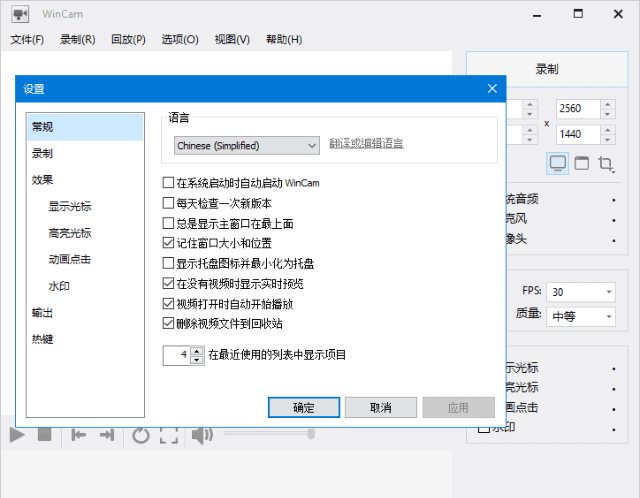
Task: Jump to end marker icon
Action: [x=107, y=435]
